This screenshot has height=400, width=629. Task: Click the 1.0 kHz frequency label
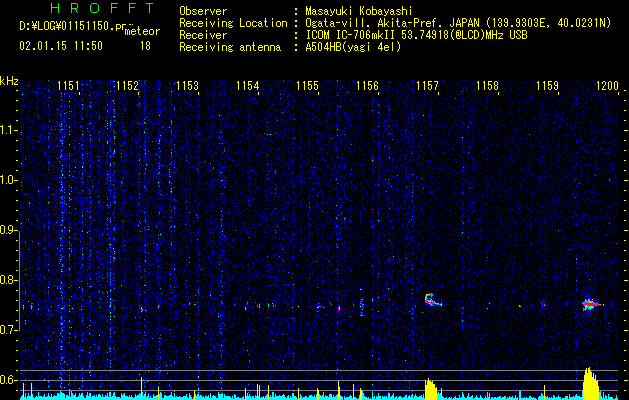pos(9,180)
